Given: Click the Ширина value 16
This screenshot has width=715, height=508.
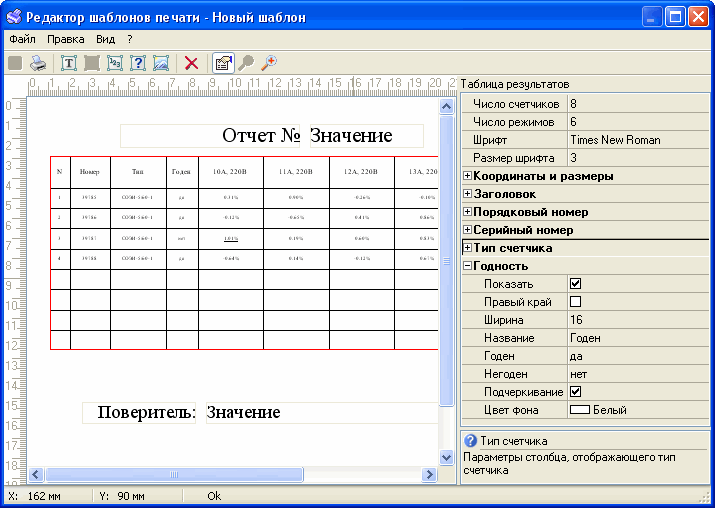Looking at the screenshot, I should coord(639,320).
